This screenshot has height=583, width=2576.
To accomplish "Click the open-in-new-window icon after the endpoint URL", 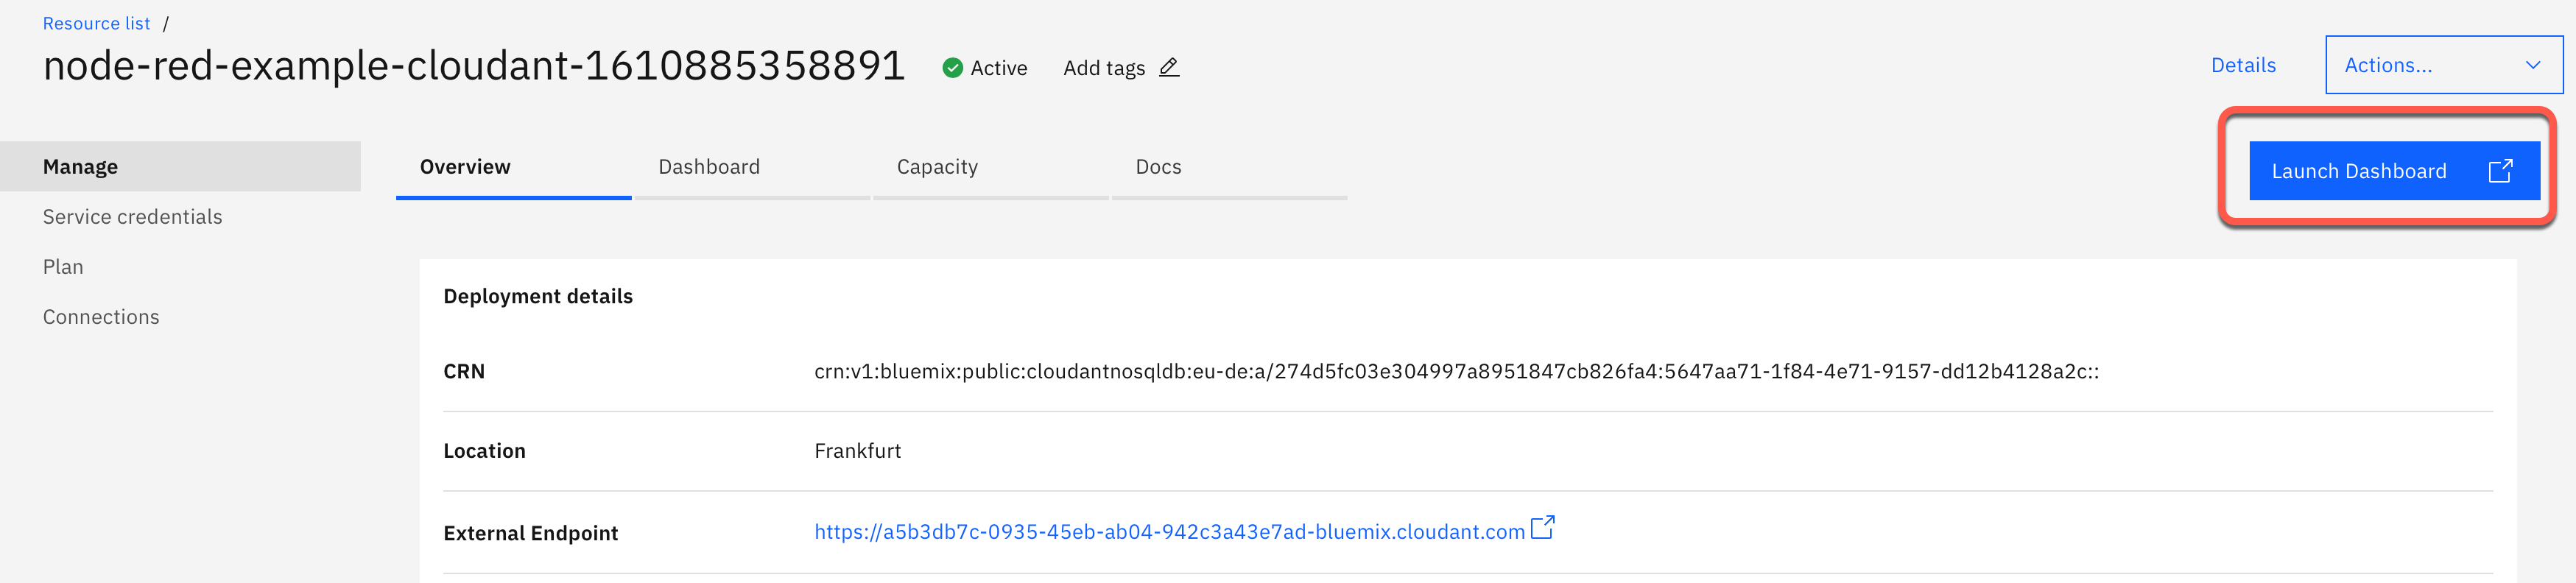I will click(x=1543, y=527).
